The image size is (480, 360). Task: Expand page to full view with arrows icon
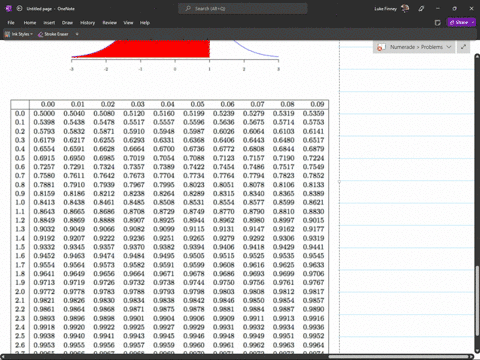463,47
